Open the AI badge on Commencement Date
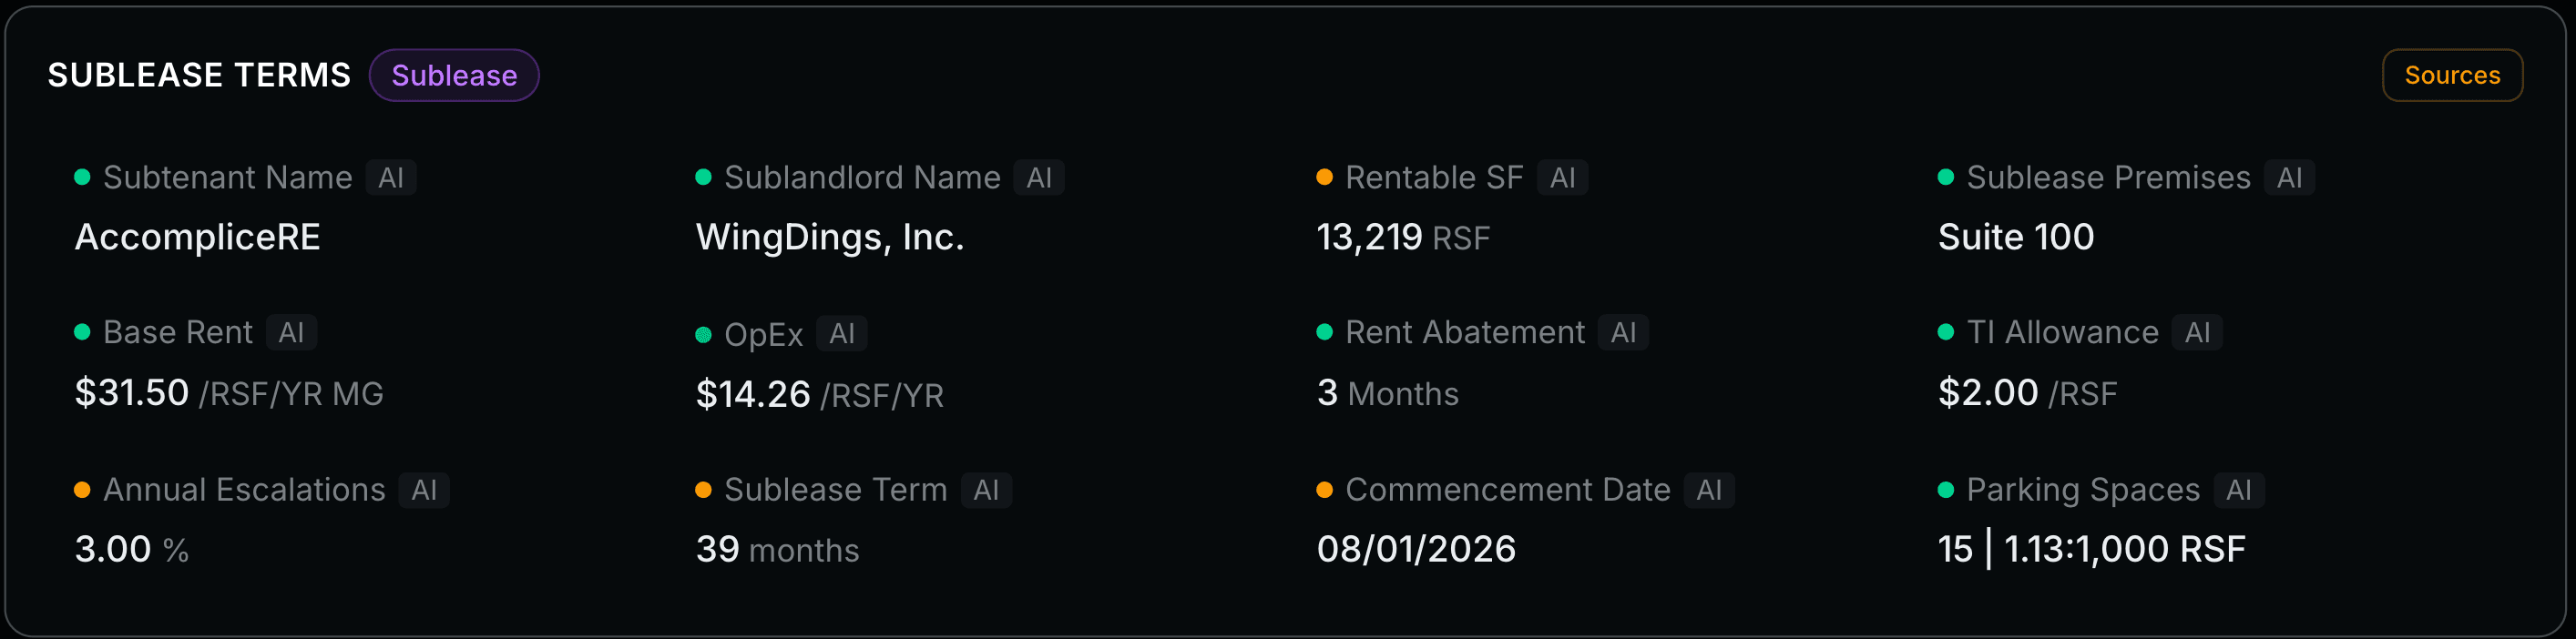 (x=1709, y=489)
